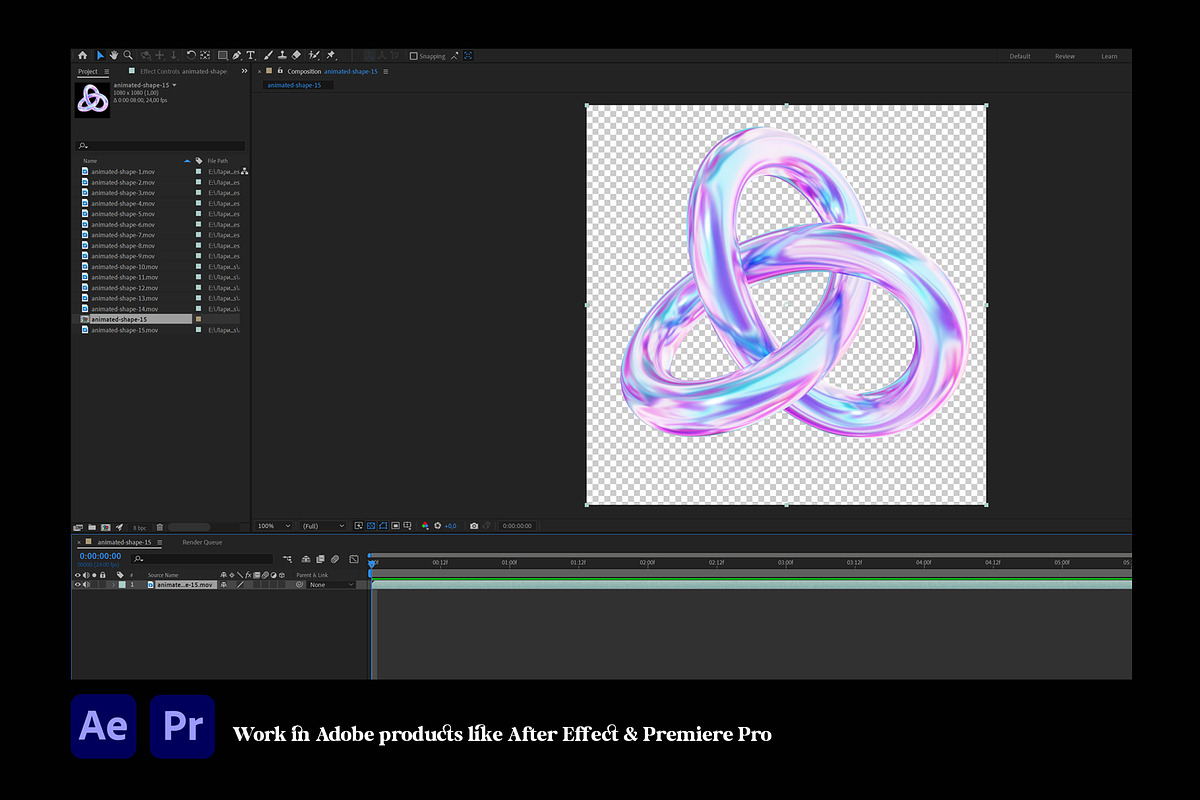
Task: Click the take snapshot camera icon
Action: coord(474,526)
